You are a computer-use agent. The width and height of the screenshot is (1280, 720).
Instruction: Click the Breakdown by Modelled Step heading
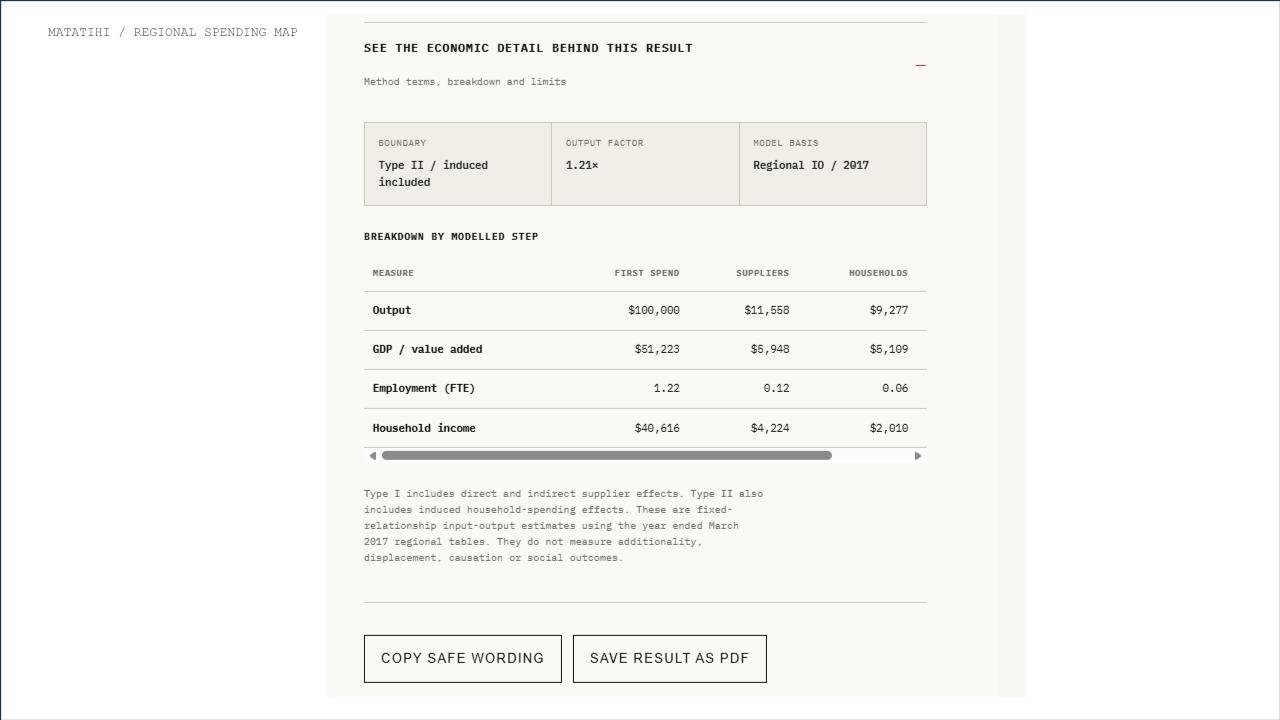coord(451,237)
